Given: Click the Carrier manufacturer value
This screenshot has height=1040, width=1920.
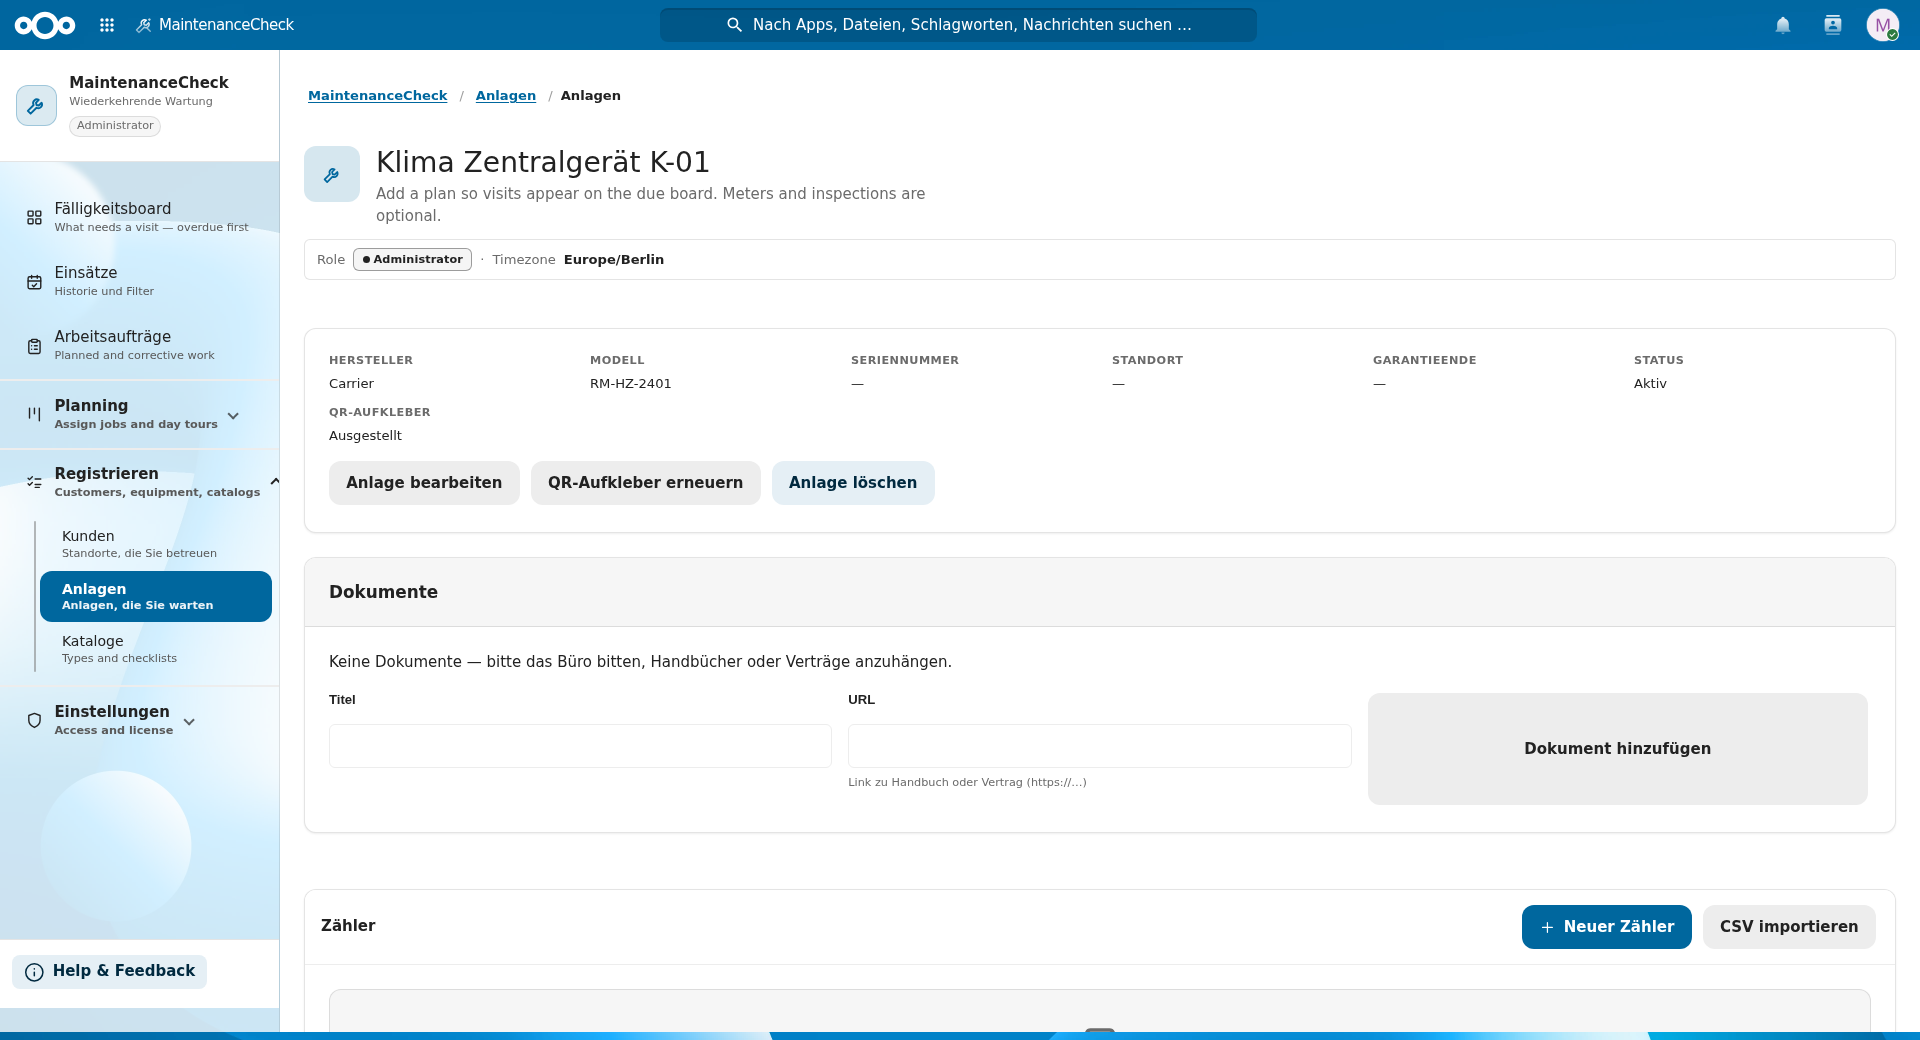Looking at the screenshot, I should 351,384.
